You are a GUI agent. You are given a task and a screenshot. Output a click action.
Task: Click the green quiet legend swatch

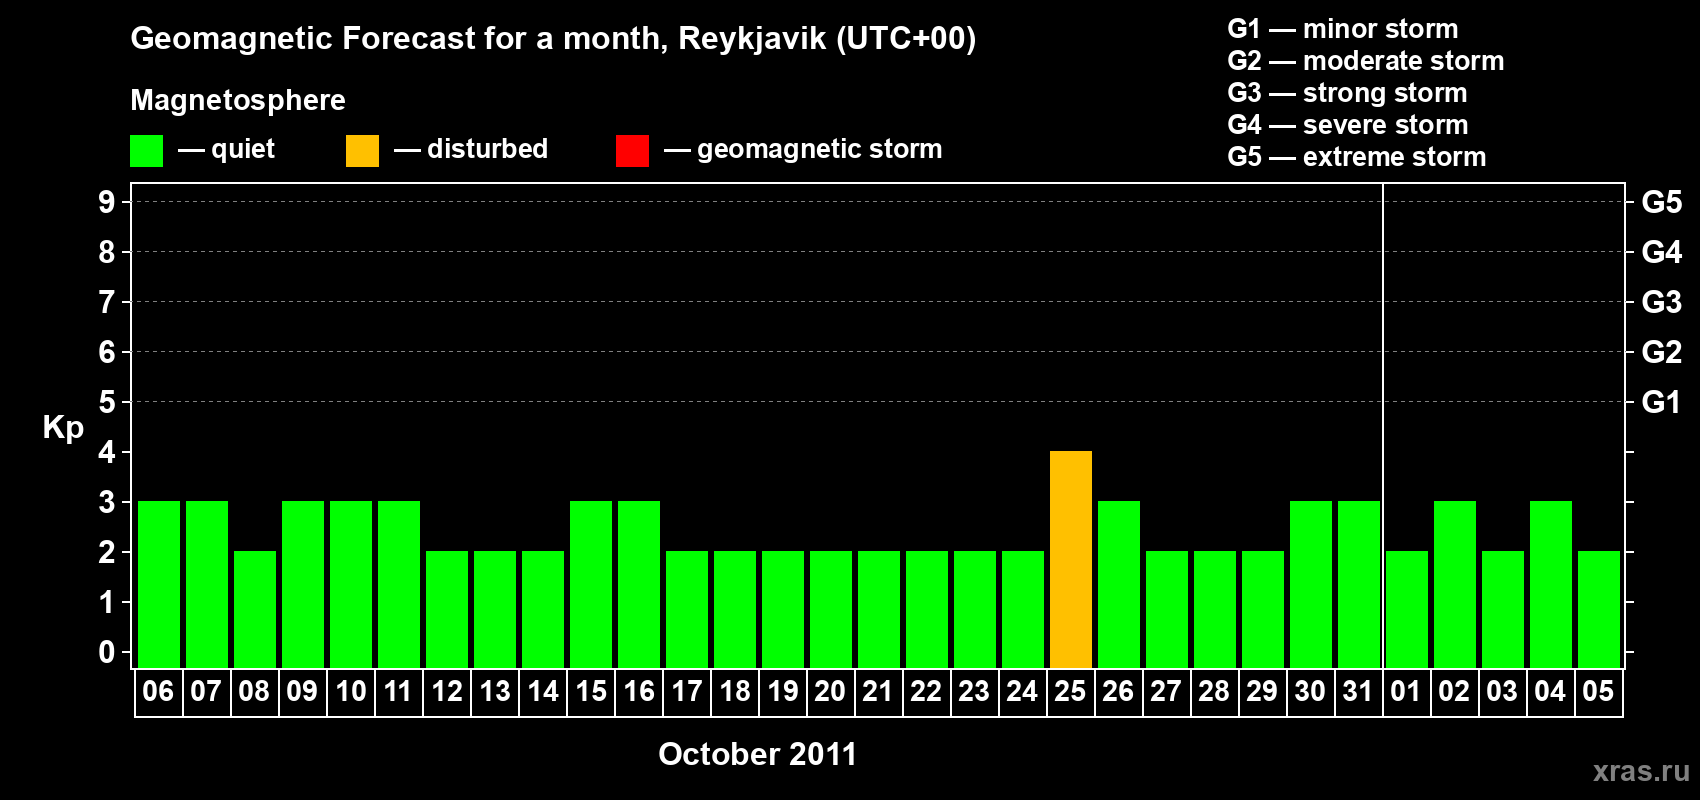[146, 151]
